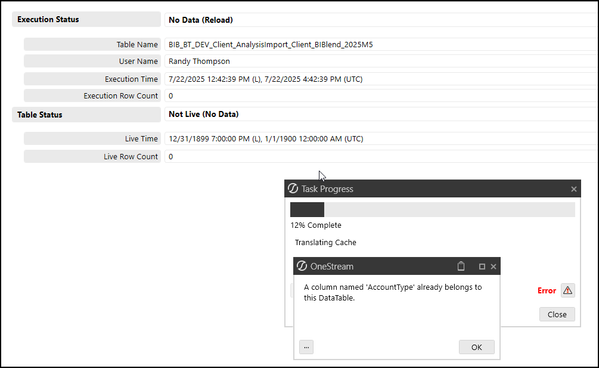Click the red Error status label
Viewport: 599px width, 368px height.
click(547, 291)
